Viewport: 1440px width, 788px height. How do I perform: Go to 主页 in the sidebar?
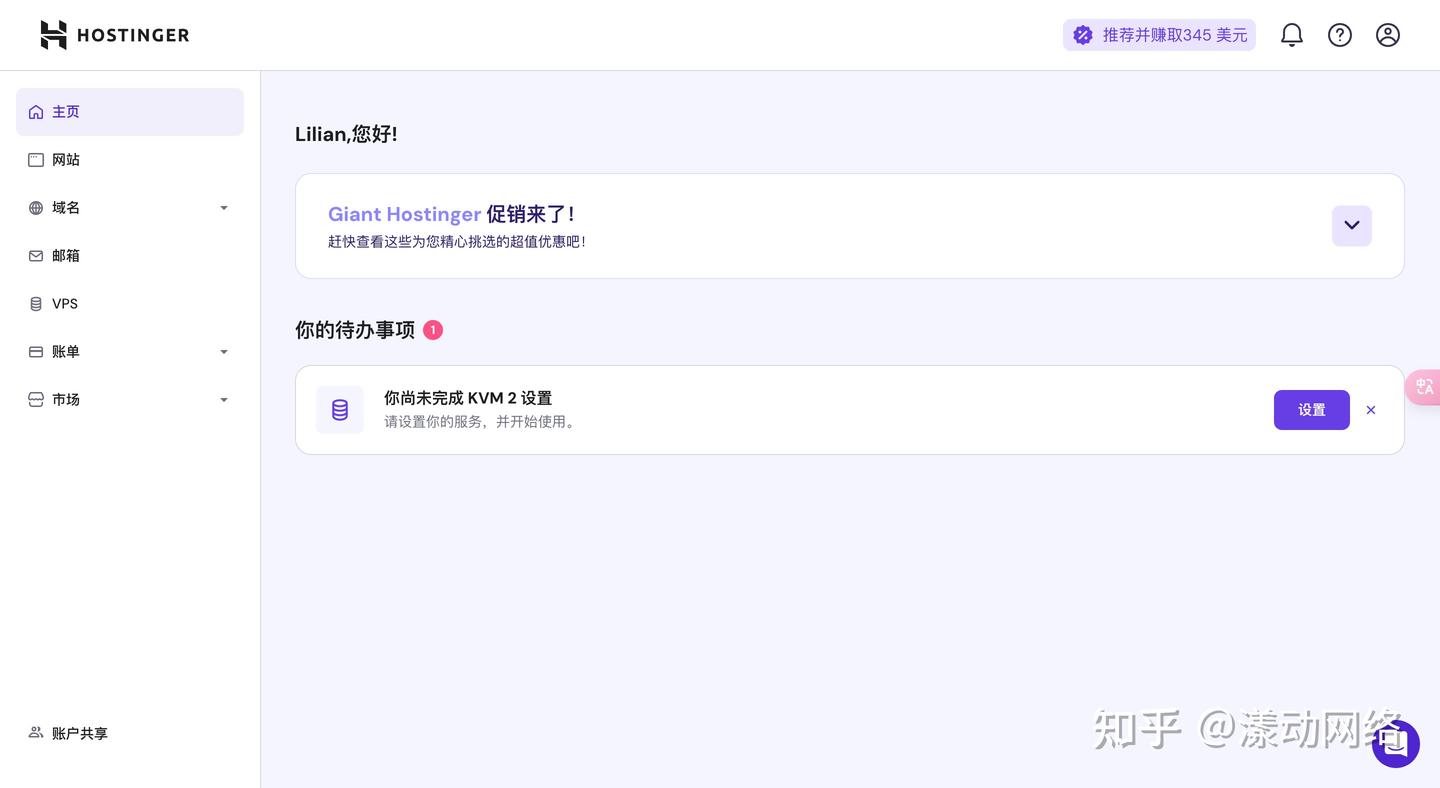tap(130, 112)
